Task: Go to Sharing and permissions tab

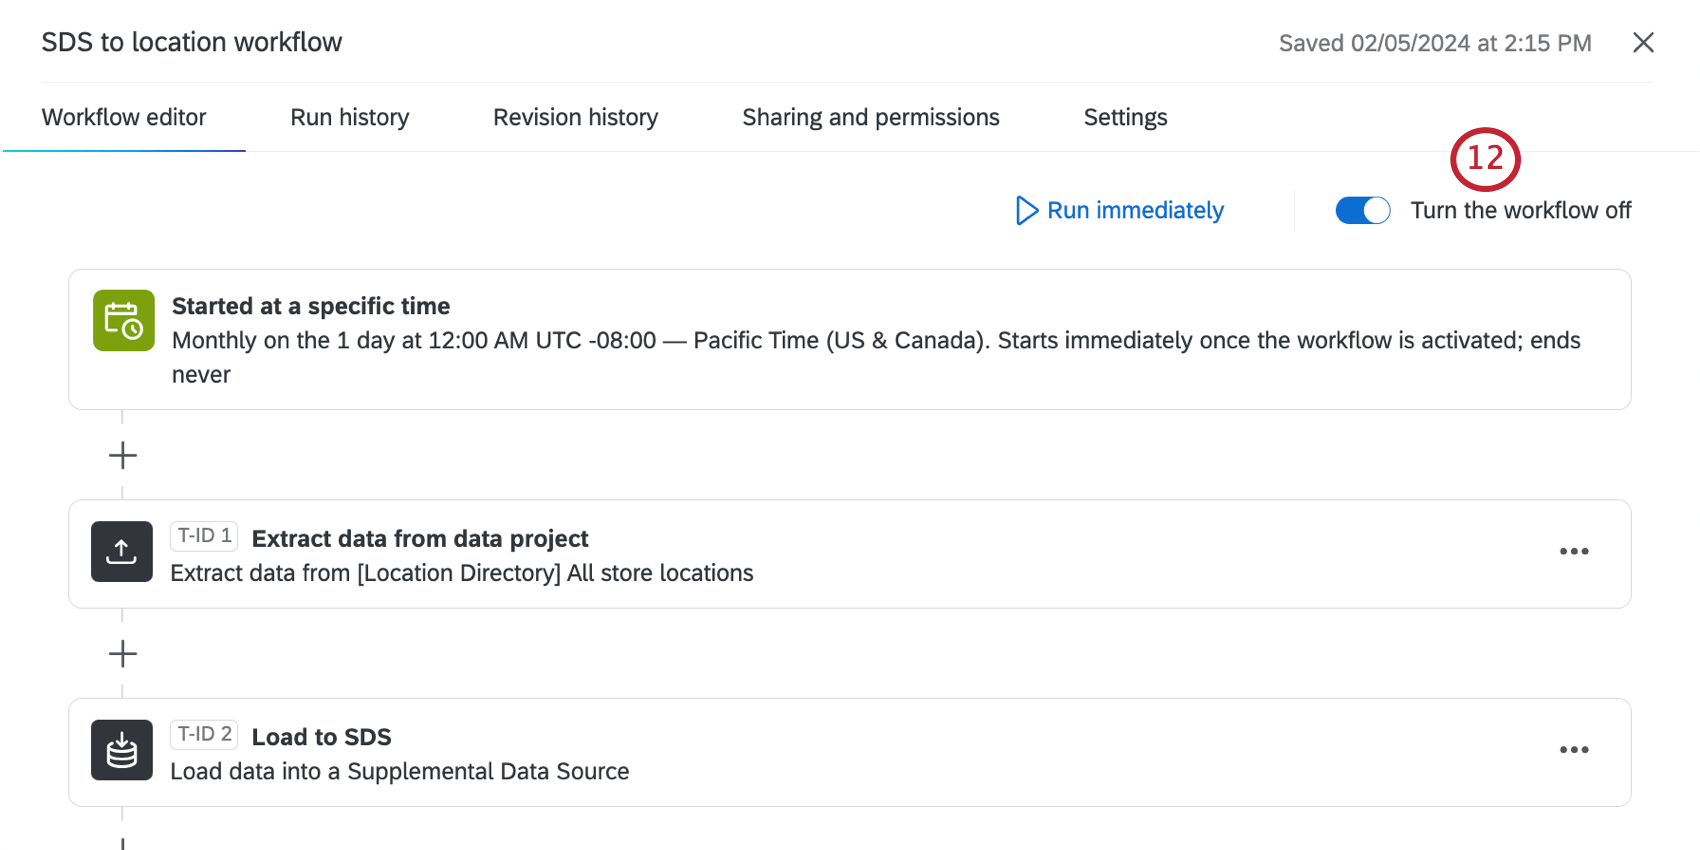Action: pos(870,117)
